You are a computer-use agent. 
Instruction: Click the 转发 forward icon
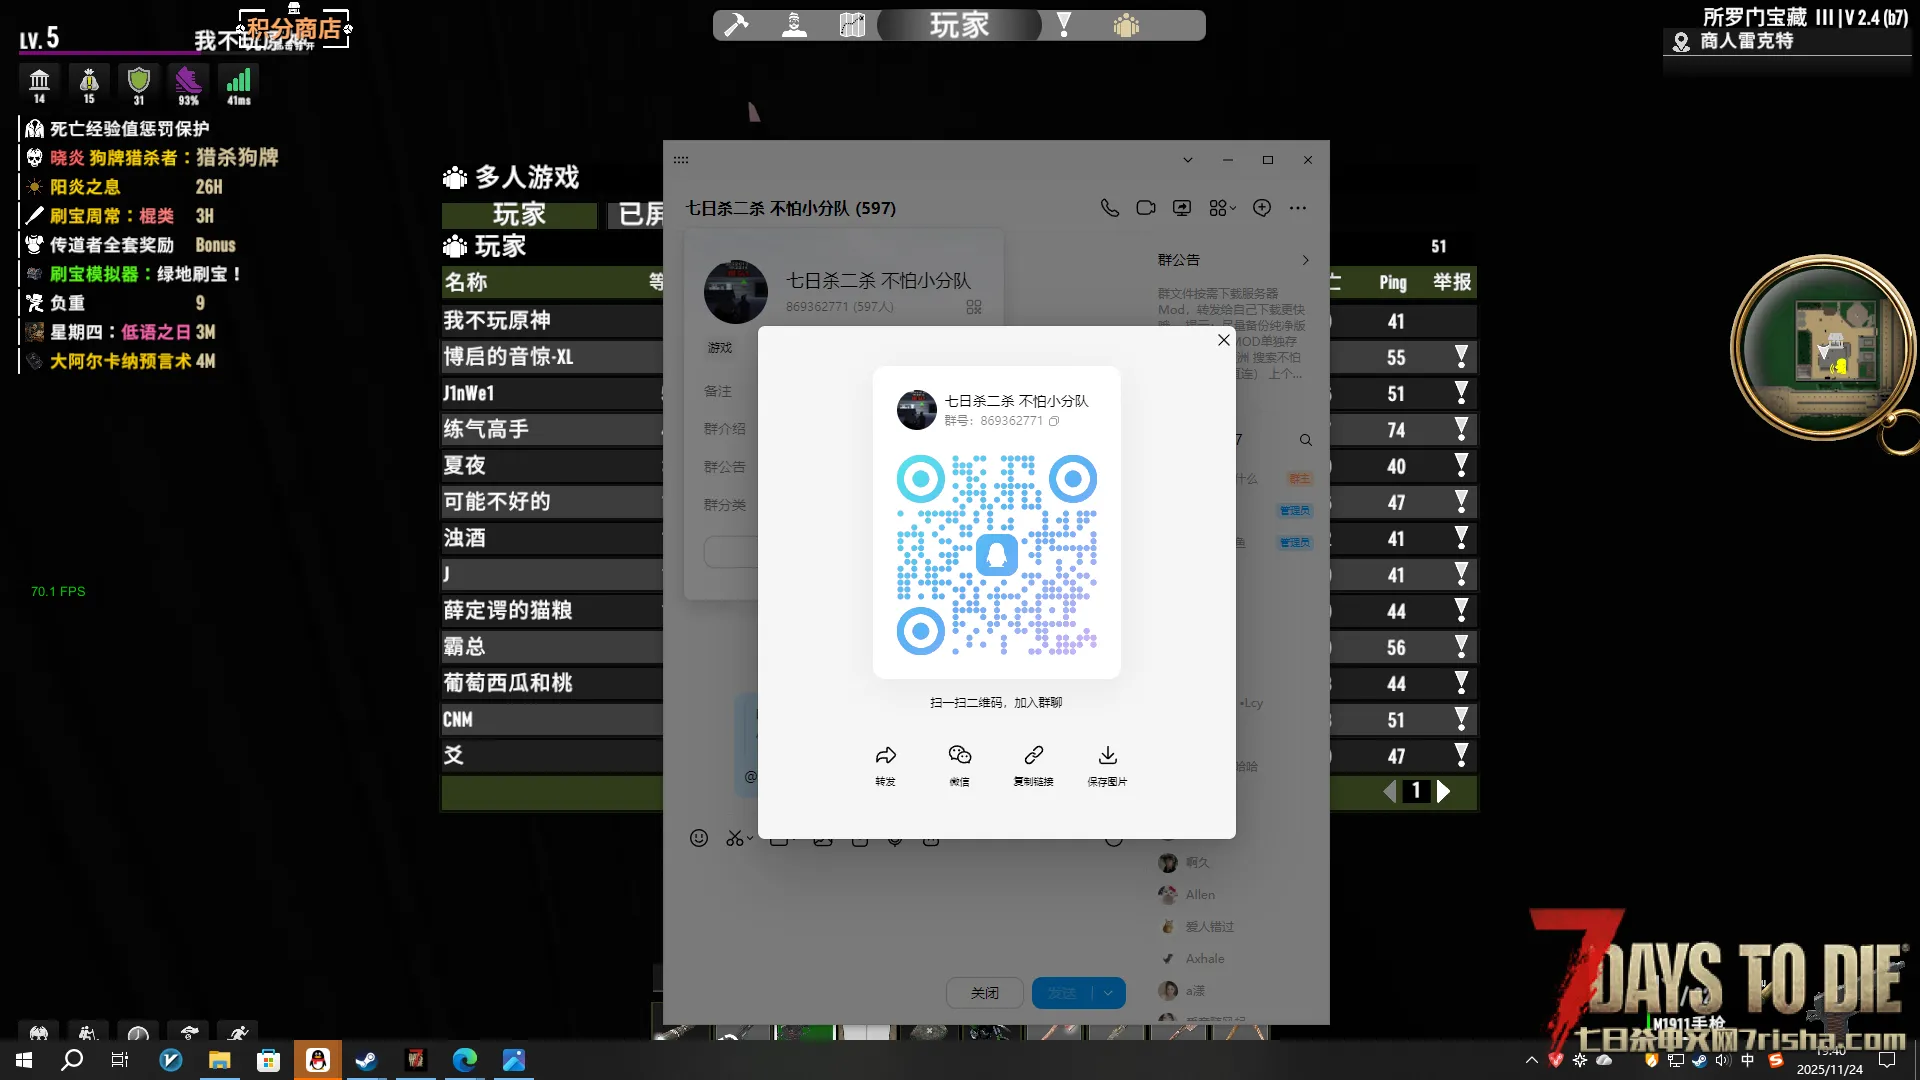(x=885, y=756)
